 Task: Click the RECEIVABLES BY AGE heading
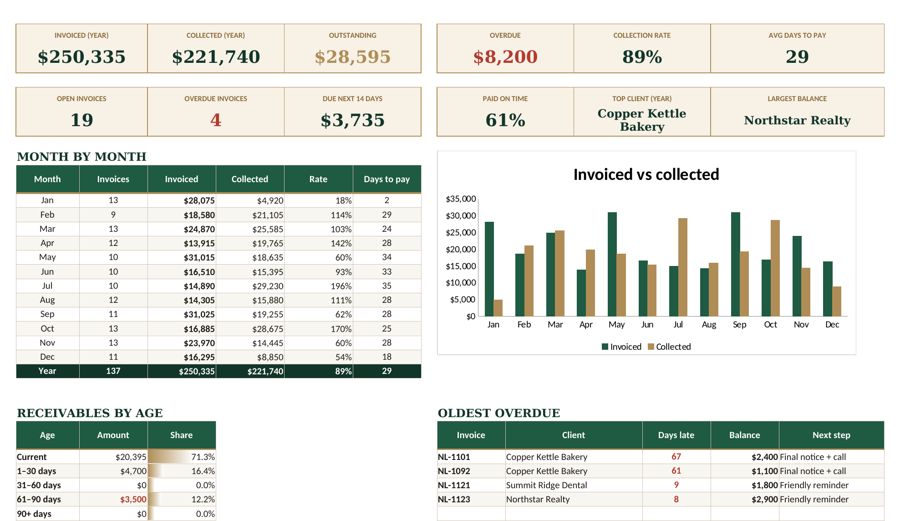90,413
